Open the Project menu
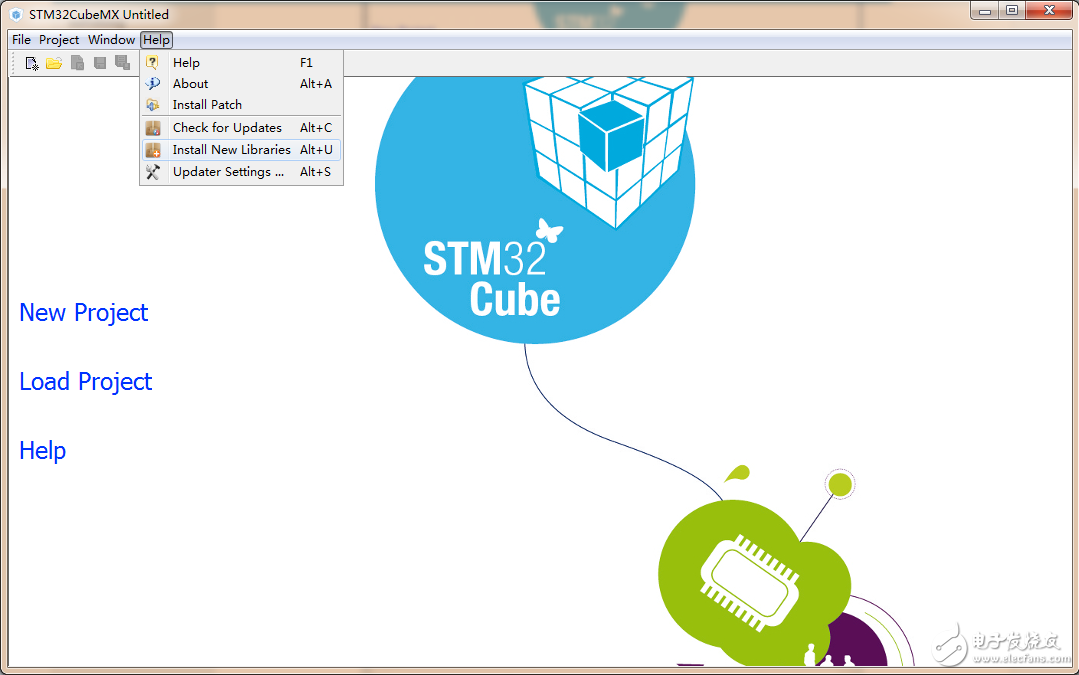 59,40
